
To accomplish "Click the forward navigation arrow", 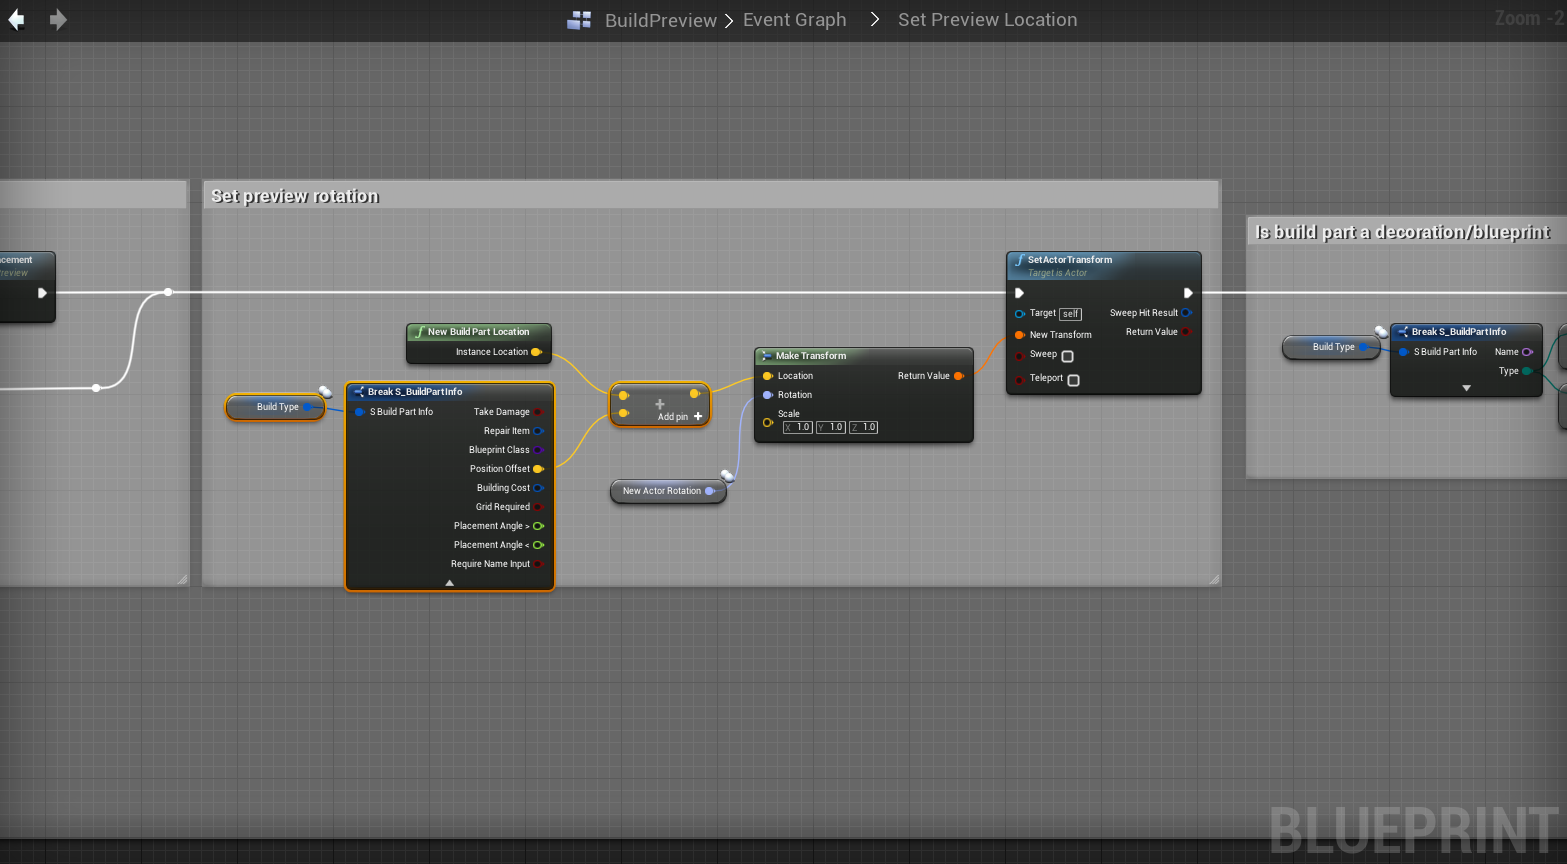I will point(58,20).
